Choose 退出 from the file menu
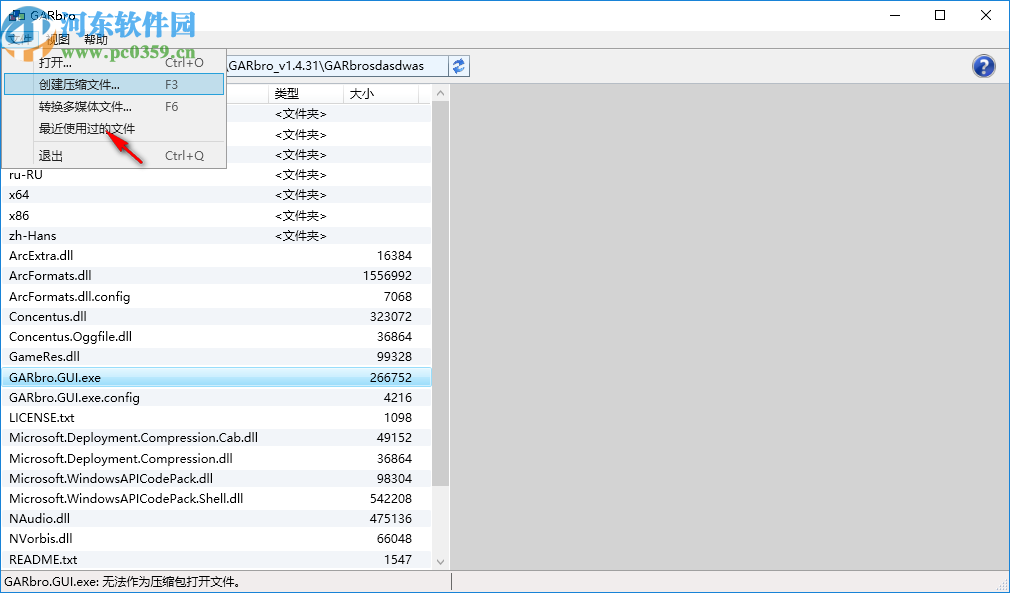 [x=114, y=155]
